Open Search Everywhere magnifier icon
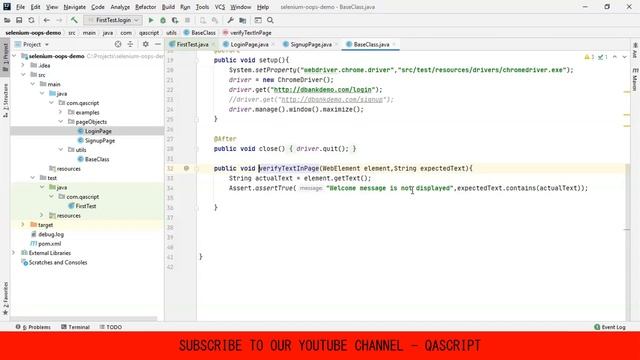 (x=270, y=20)
